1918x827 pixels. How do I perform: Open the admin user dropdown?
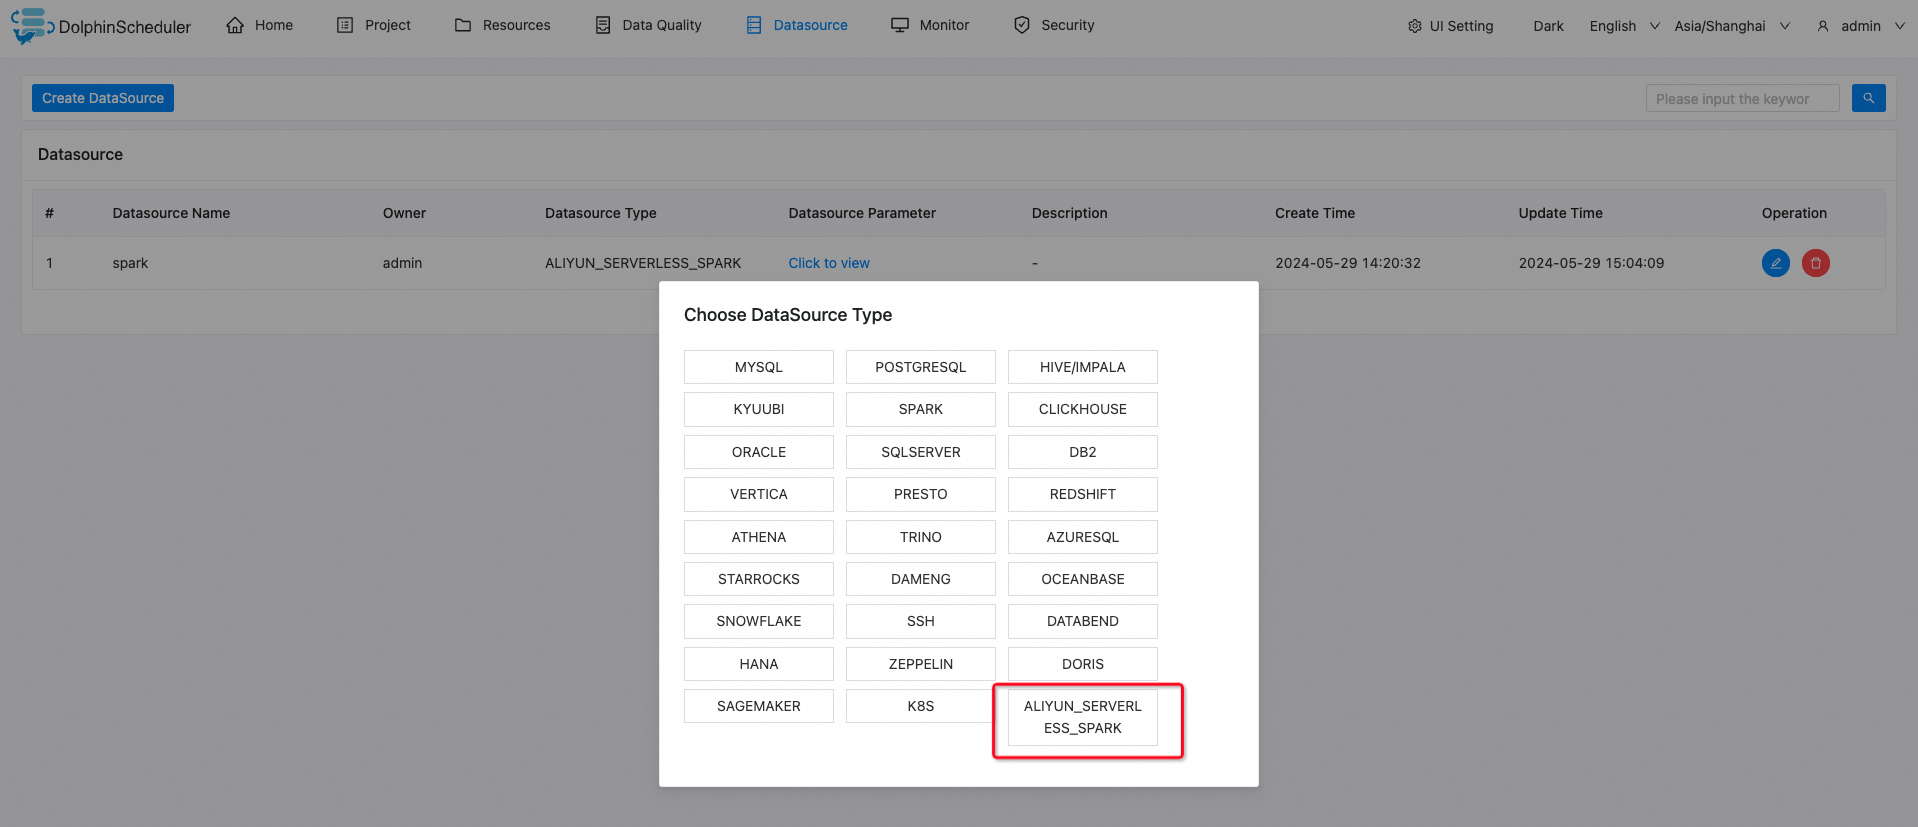1860,26
